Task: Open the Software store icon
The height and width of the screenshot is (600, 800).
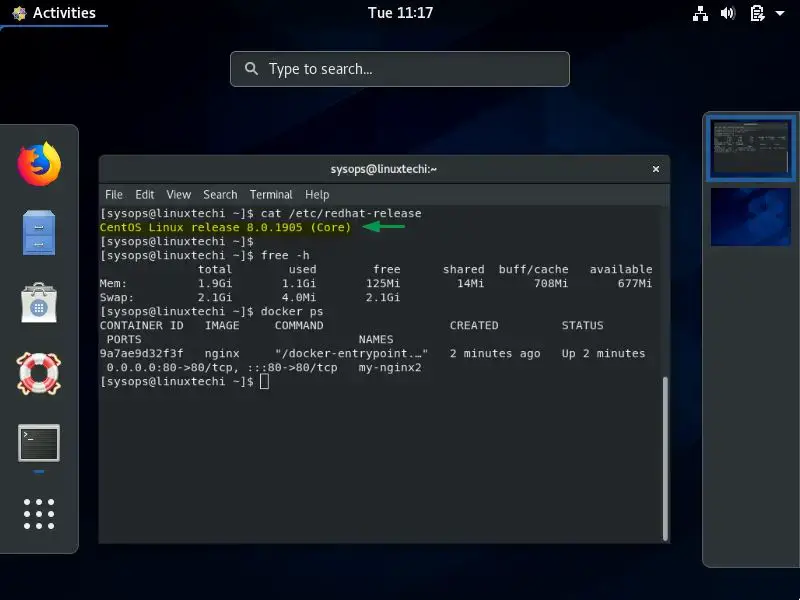Action: point(39,303)
